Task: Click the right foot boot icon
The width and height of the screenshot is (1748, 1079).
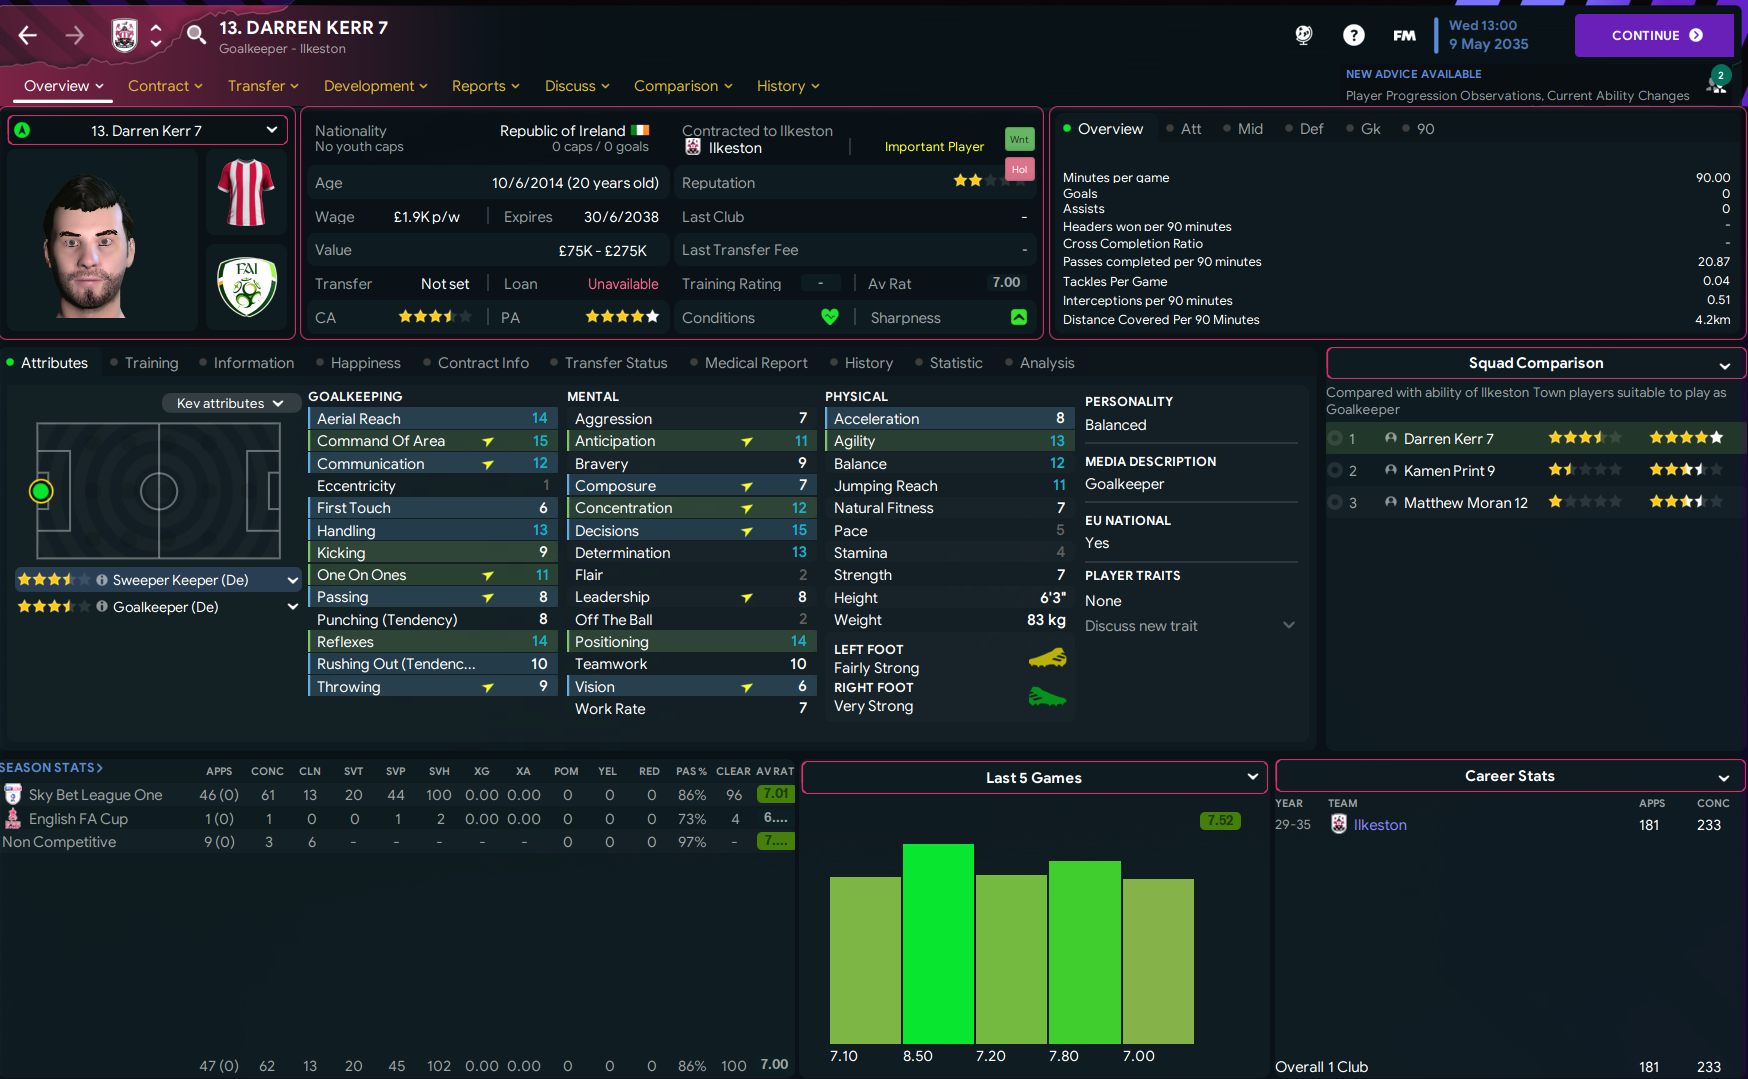Action: pyautogui.click(x=1047, y=696)
